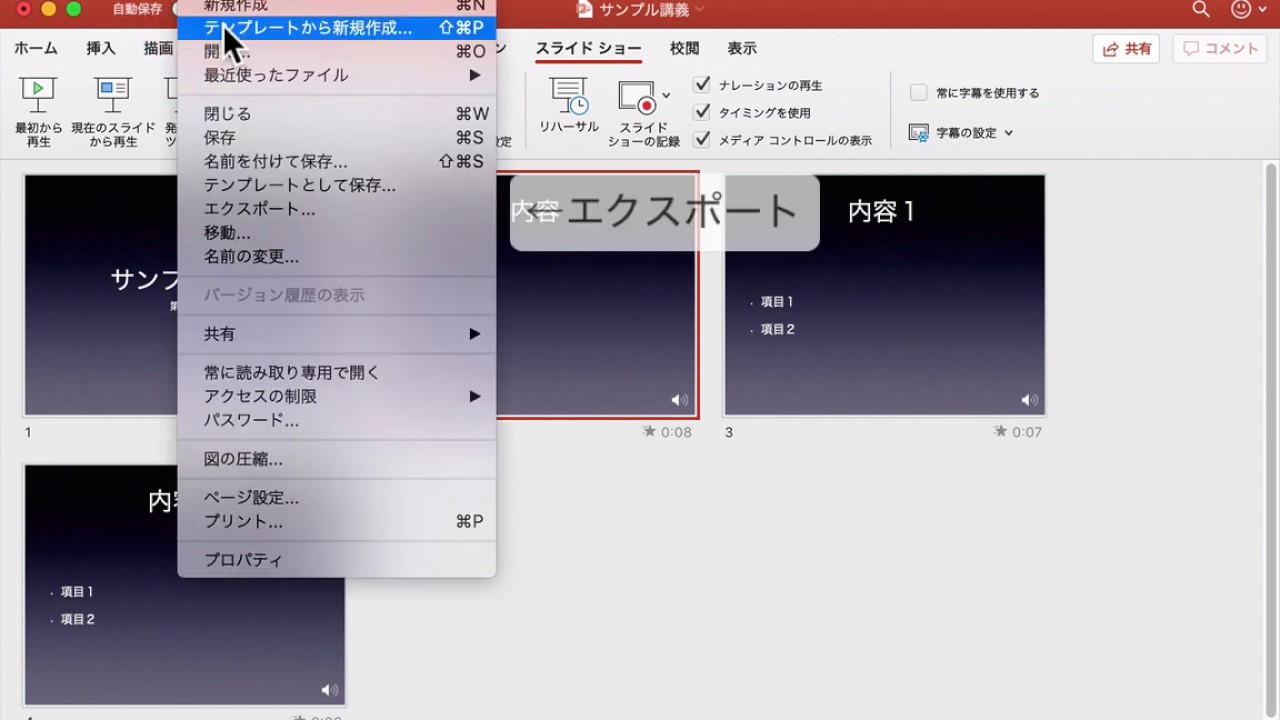Image resolution: width=1280 pixels, height=720 pixels.
Task: Choose プリント menu item
Action: tap(336, 522)
